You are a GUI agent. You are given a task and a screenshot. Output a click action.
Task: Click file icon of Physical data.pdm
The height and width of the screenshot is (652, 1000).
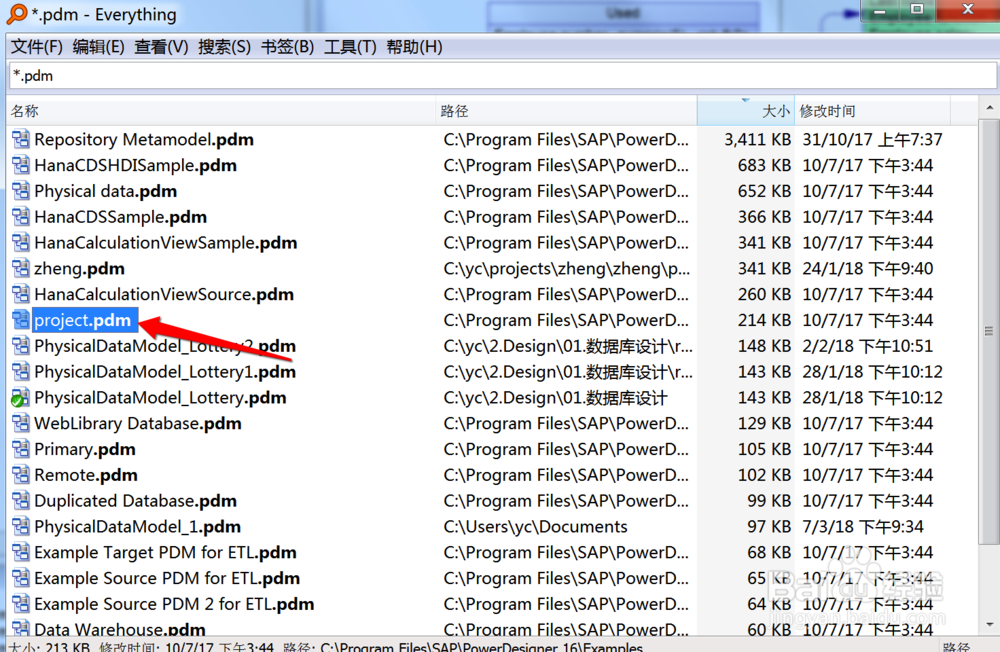coord(20,191)
